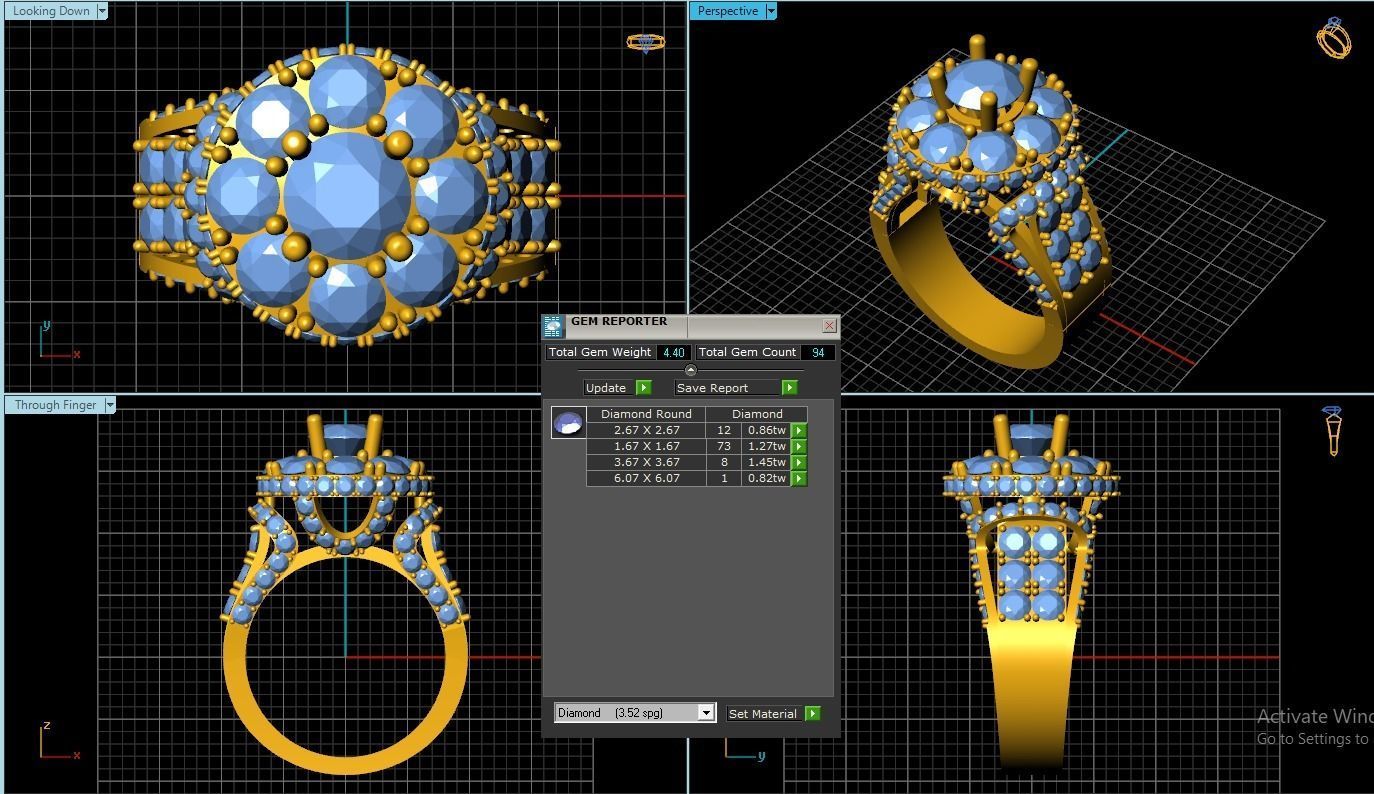Viewport: 1374px width, 794px height.
Task: Select the 3.67 X 3.67 size cell
Action: pos(646,462)
